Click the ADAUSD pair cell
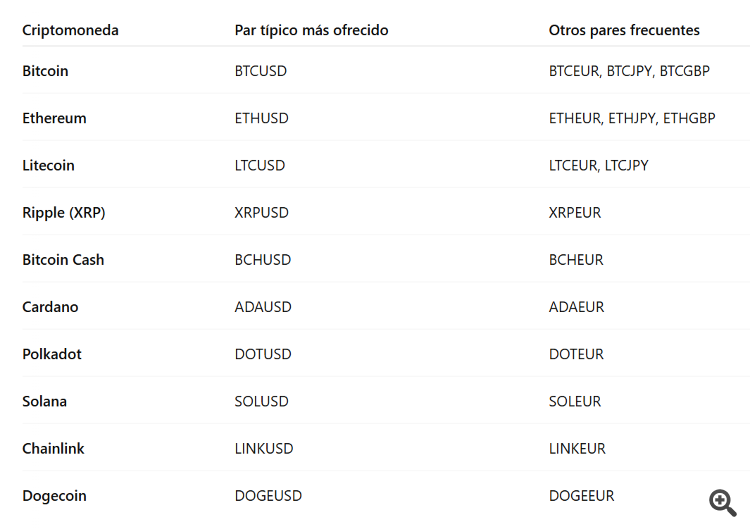 263,307
